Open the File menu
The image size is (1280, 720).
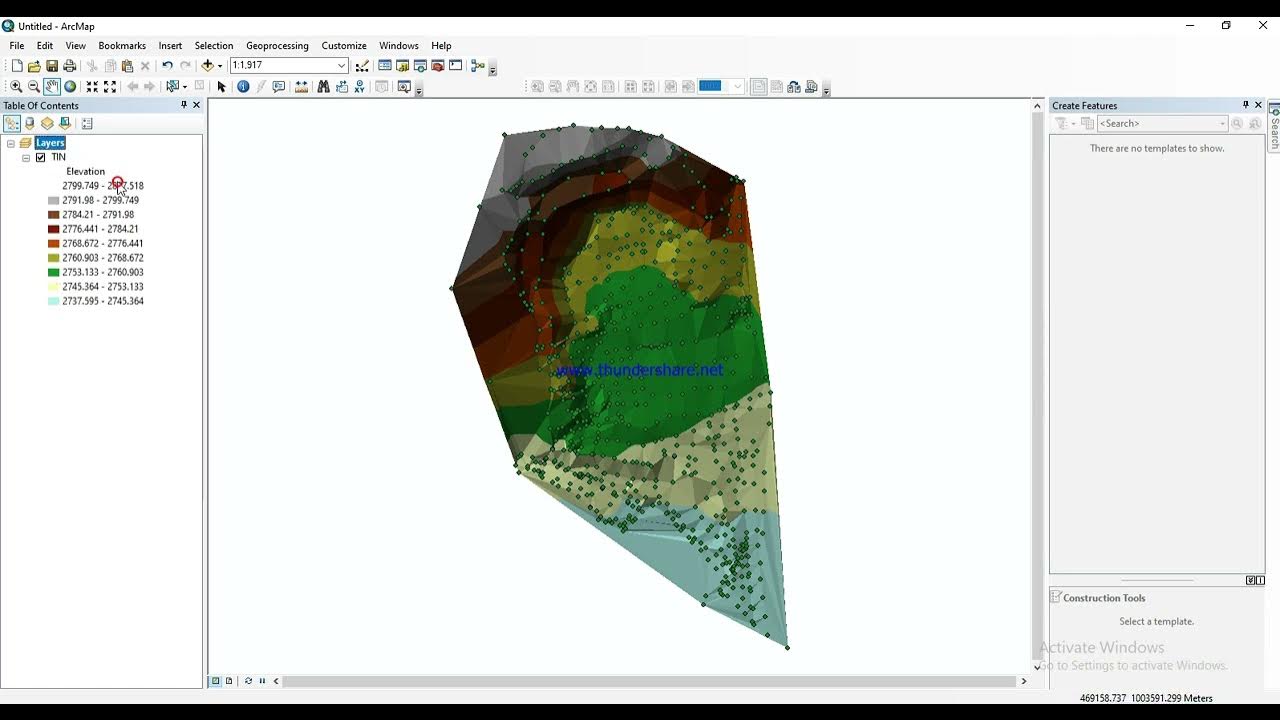coord(17,46)
